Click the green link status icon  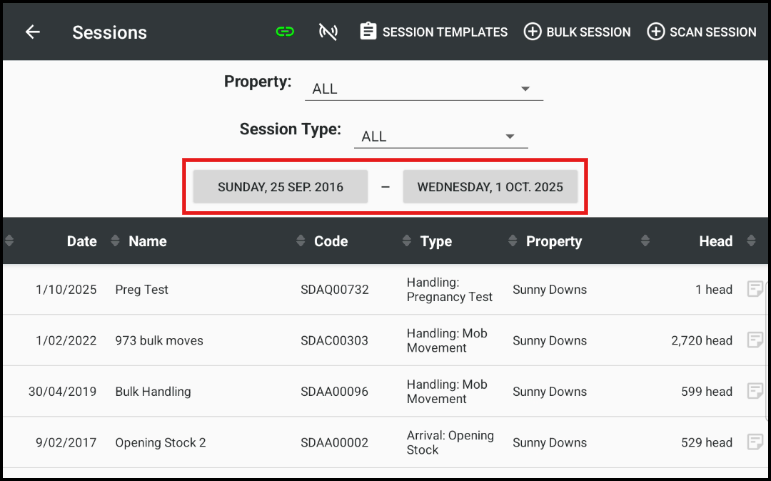(285, 32)
